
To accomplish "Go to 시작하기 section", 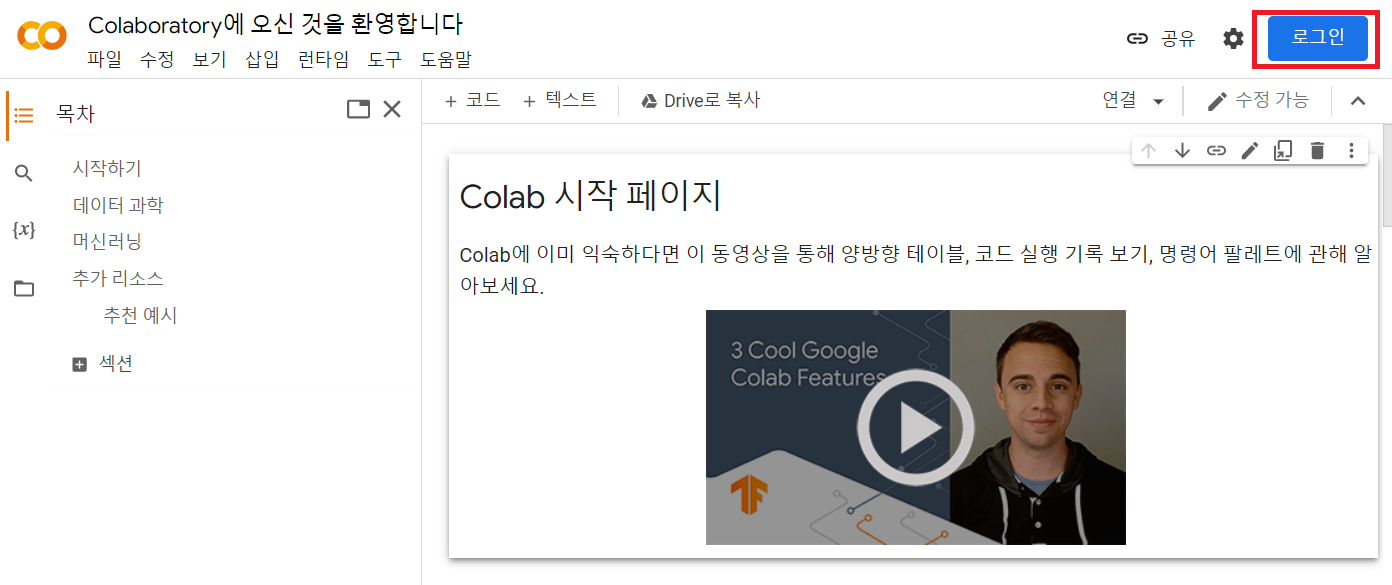I will click(107, 168).
